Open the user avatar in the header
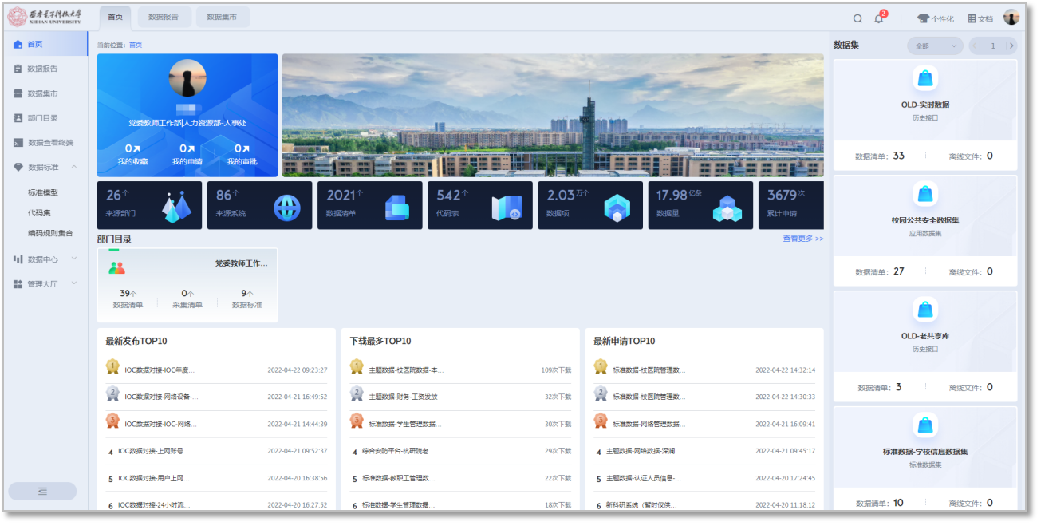This screenshot has height=523, width=1038. point(1011,18)
